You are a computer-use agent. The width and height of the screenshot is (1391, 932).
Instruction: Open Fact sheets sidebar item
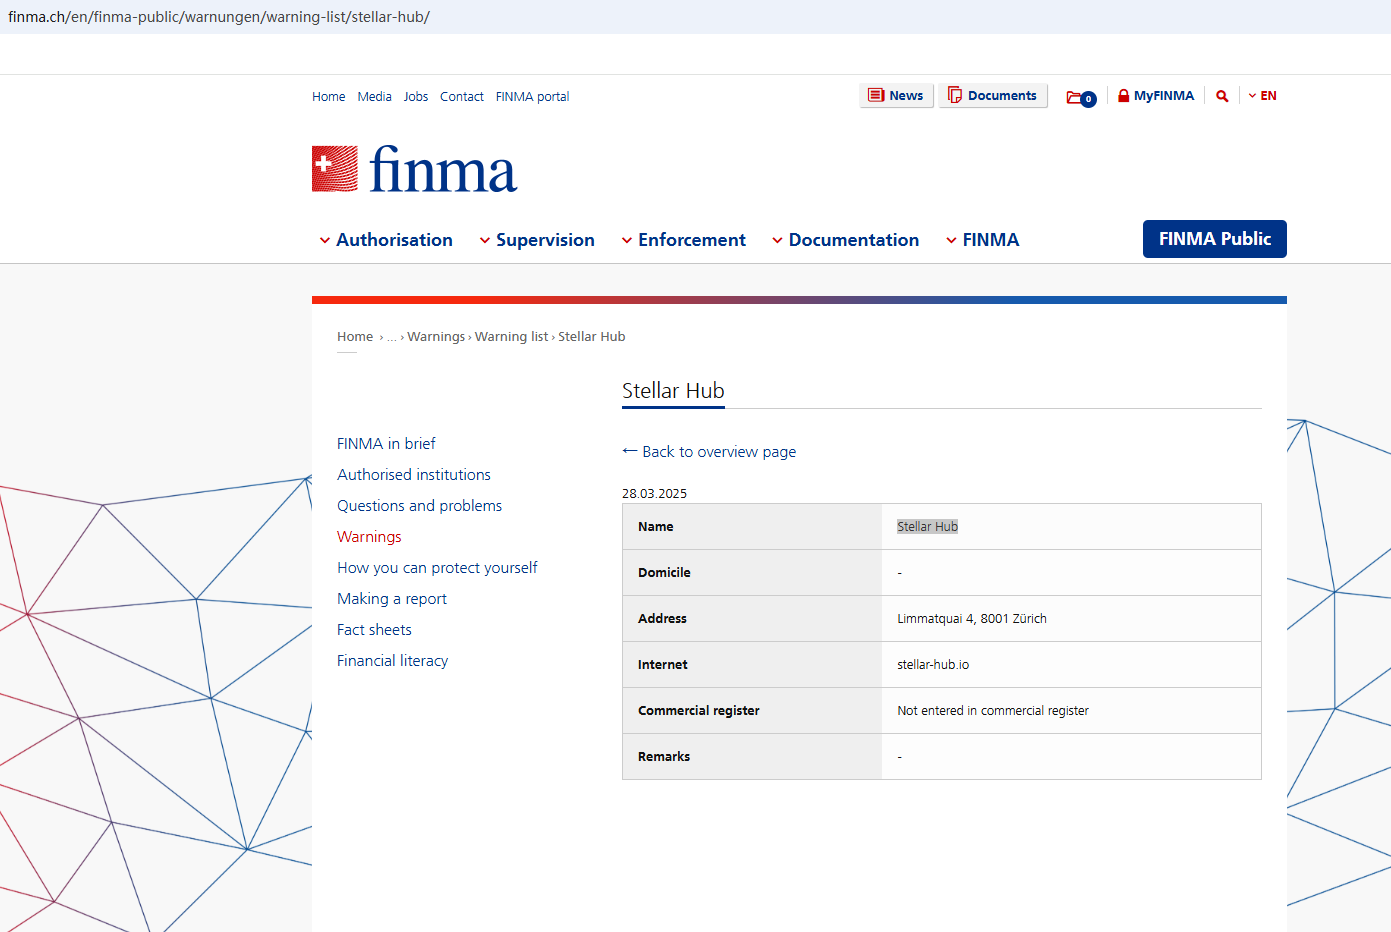click(374, 630)
